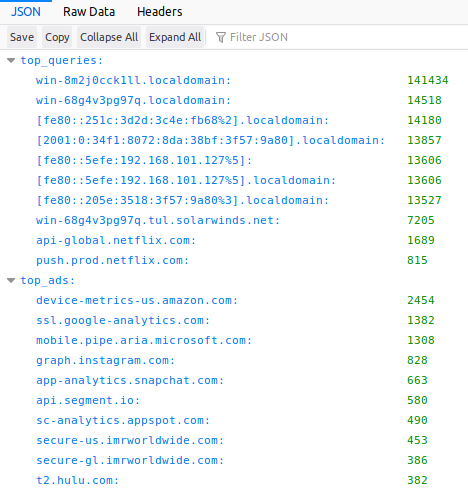Collapse the top_ads node
Viewport: 468px width, 498px height.
(x=11, y=281)
